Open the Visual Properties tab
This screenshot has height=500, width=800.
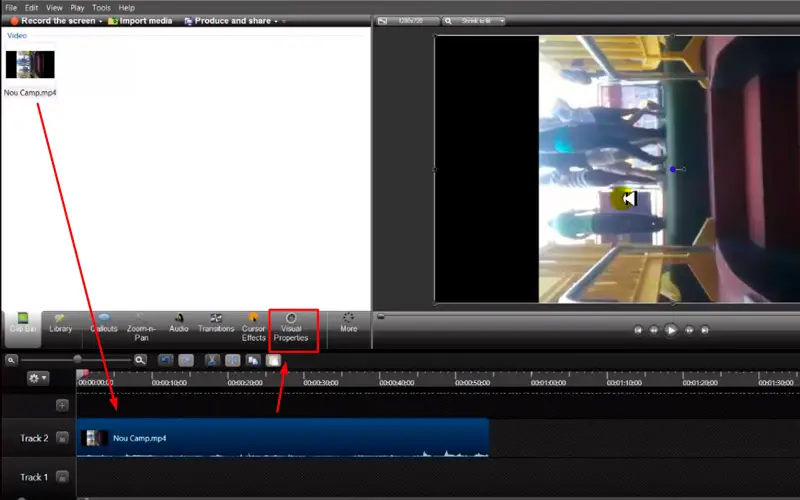tap(291, 328)
